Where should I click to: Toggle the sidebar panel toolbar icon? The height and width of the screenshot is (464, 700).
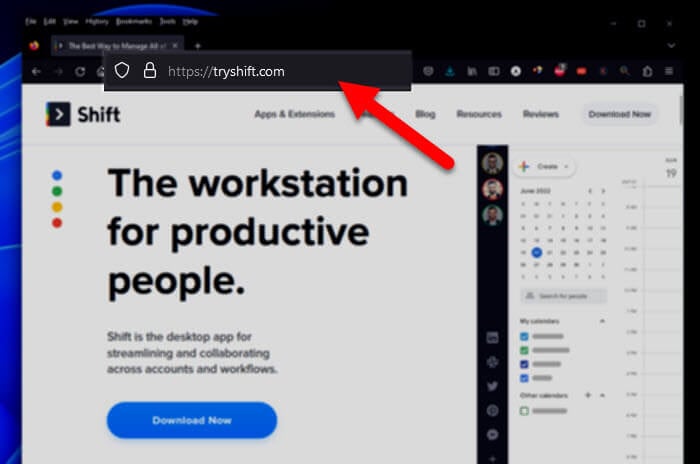494,71
